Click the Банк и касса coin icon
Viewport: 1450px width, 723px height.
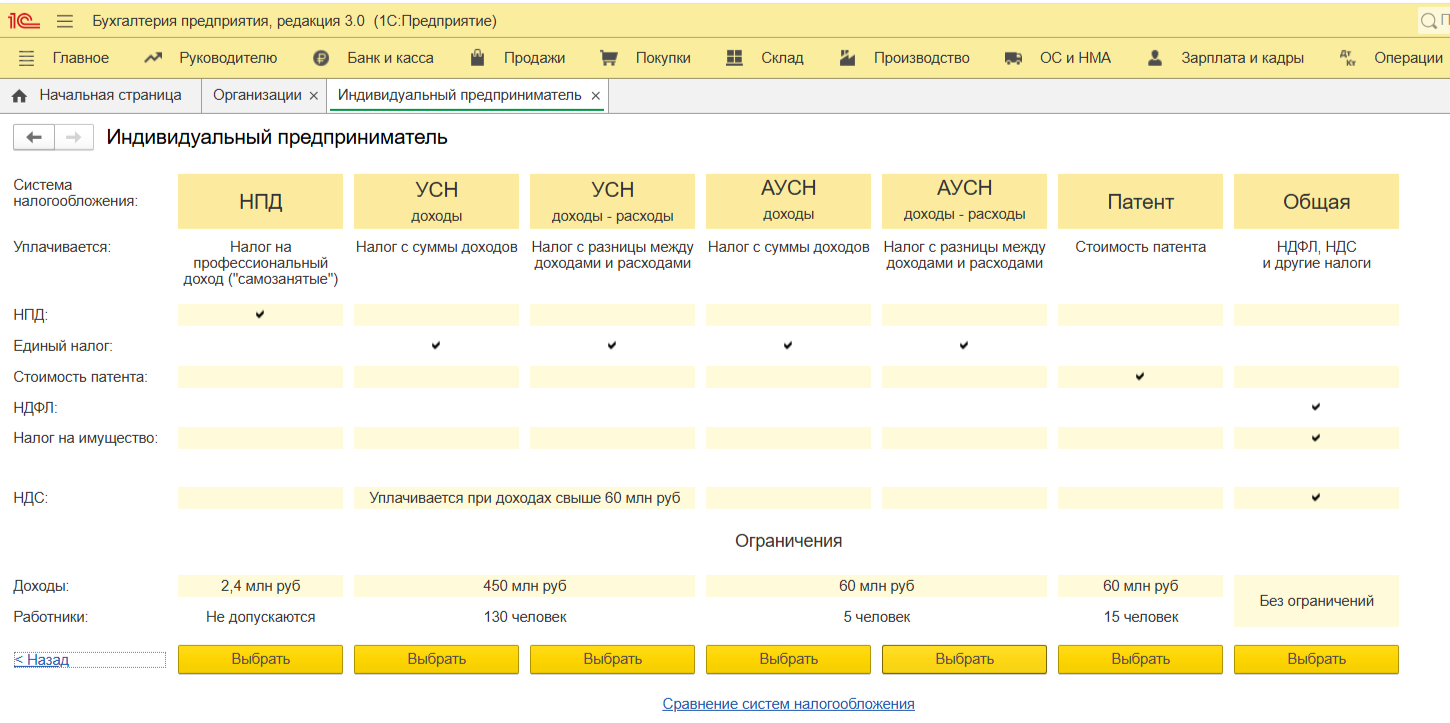click(x=321, y=58)
